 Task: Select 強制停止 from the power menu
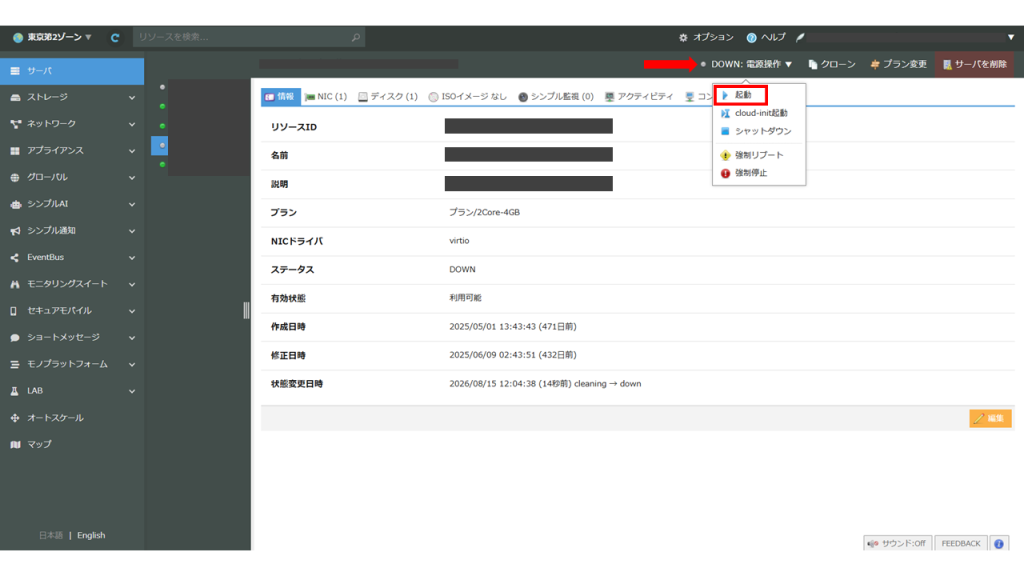(759, 173)
